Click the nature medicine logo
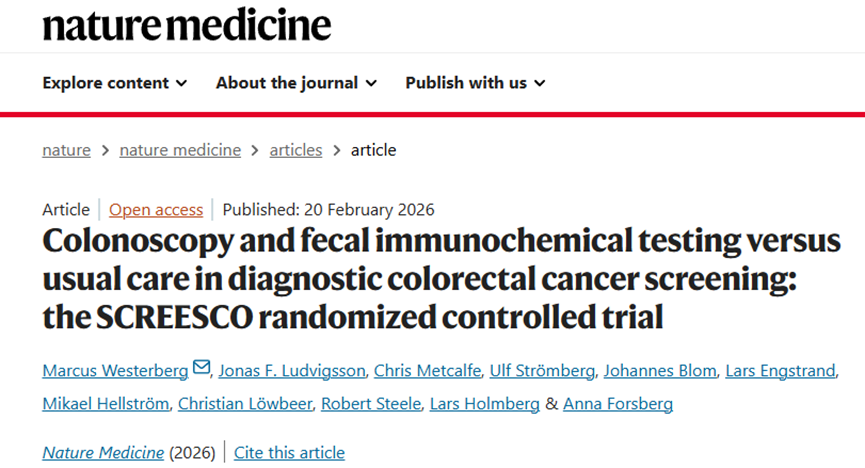 click(x=187, y=24)
